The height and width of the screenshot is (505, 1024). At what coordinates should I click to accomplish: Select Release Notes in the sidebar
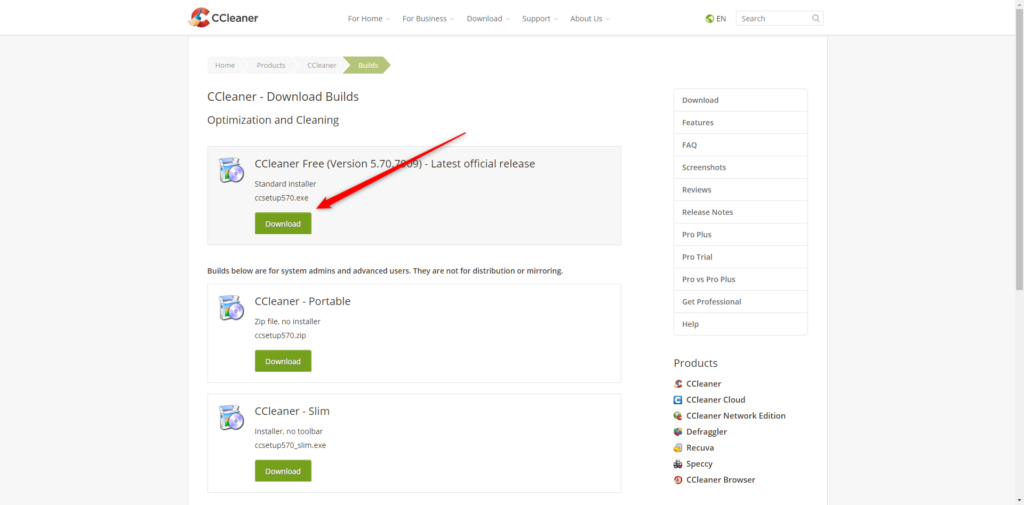(x=708, y=212)
